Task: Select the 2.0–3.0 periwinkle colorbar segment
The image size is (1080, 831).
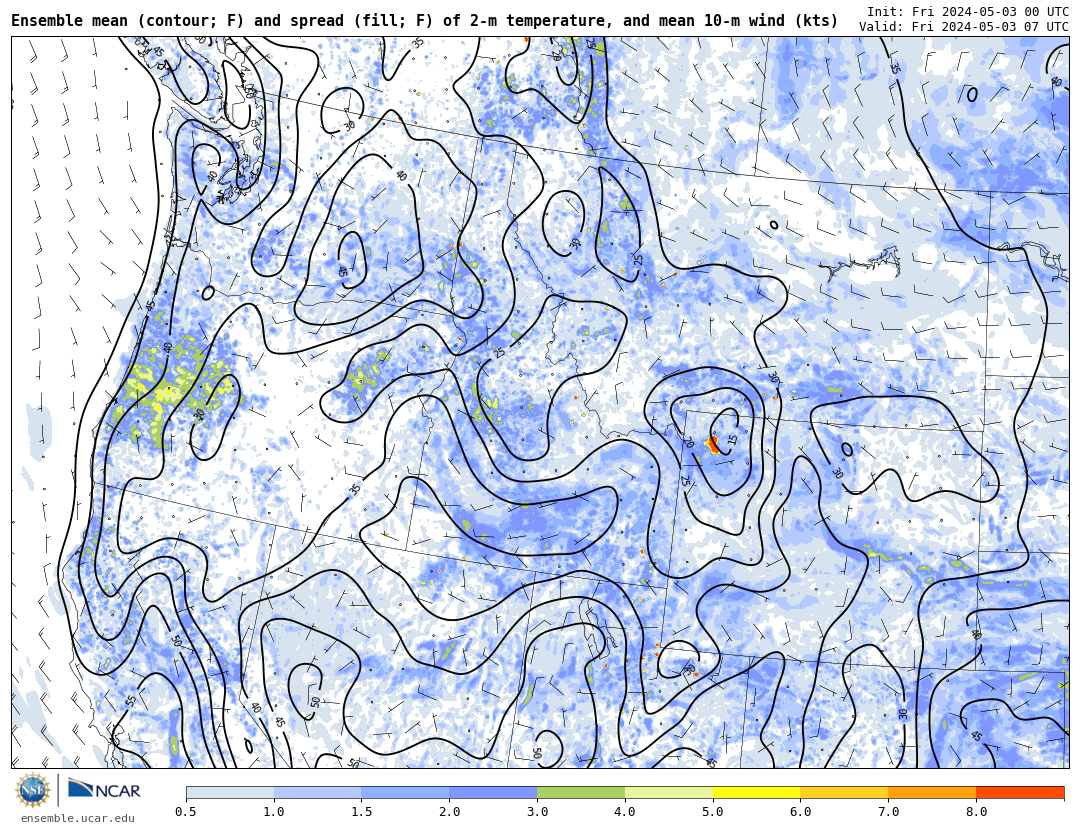Action: pos(493,792)
